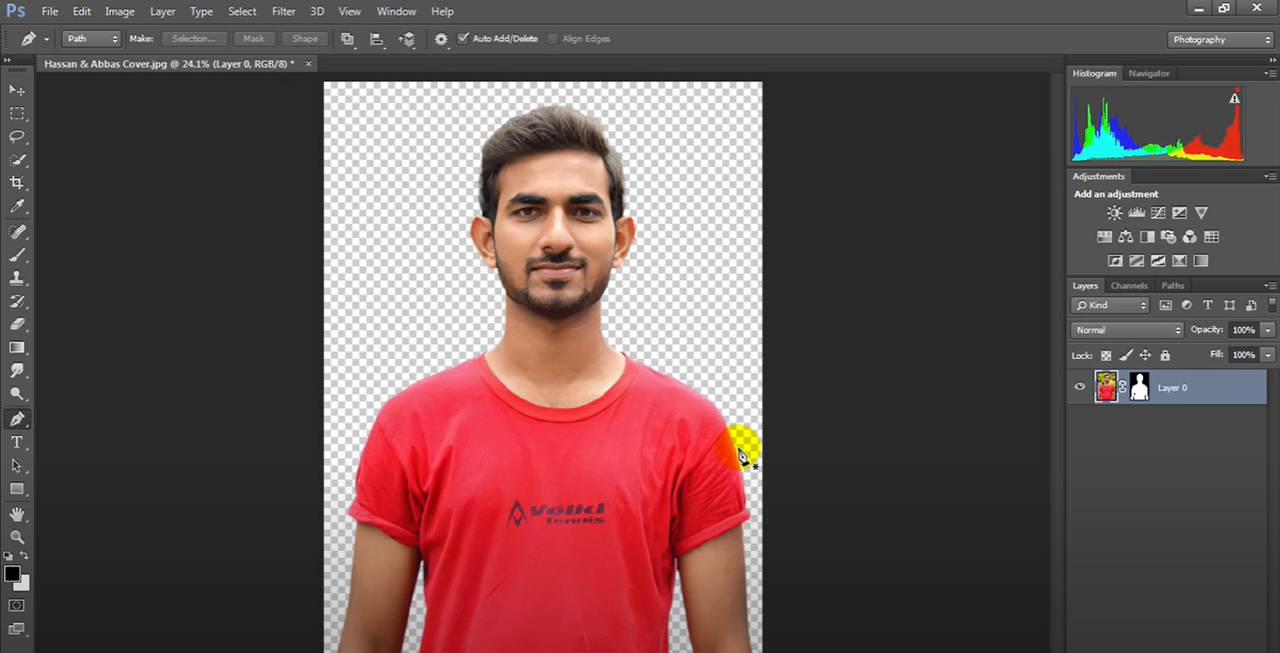
Task: Toggle lock transparent pixels
Action: 1106,355
